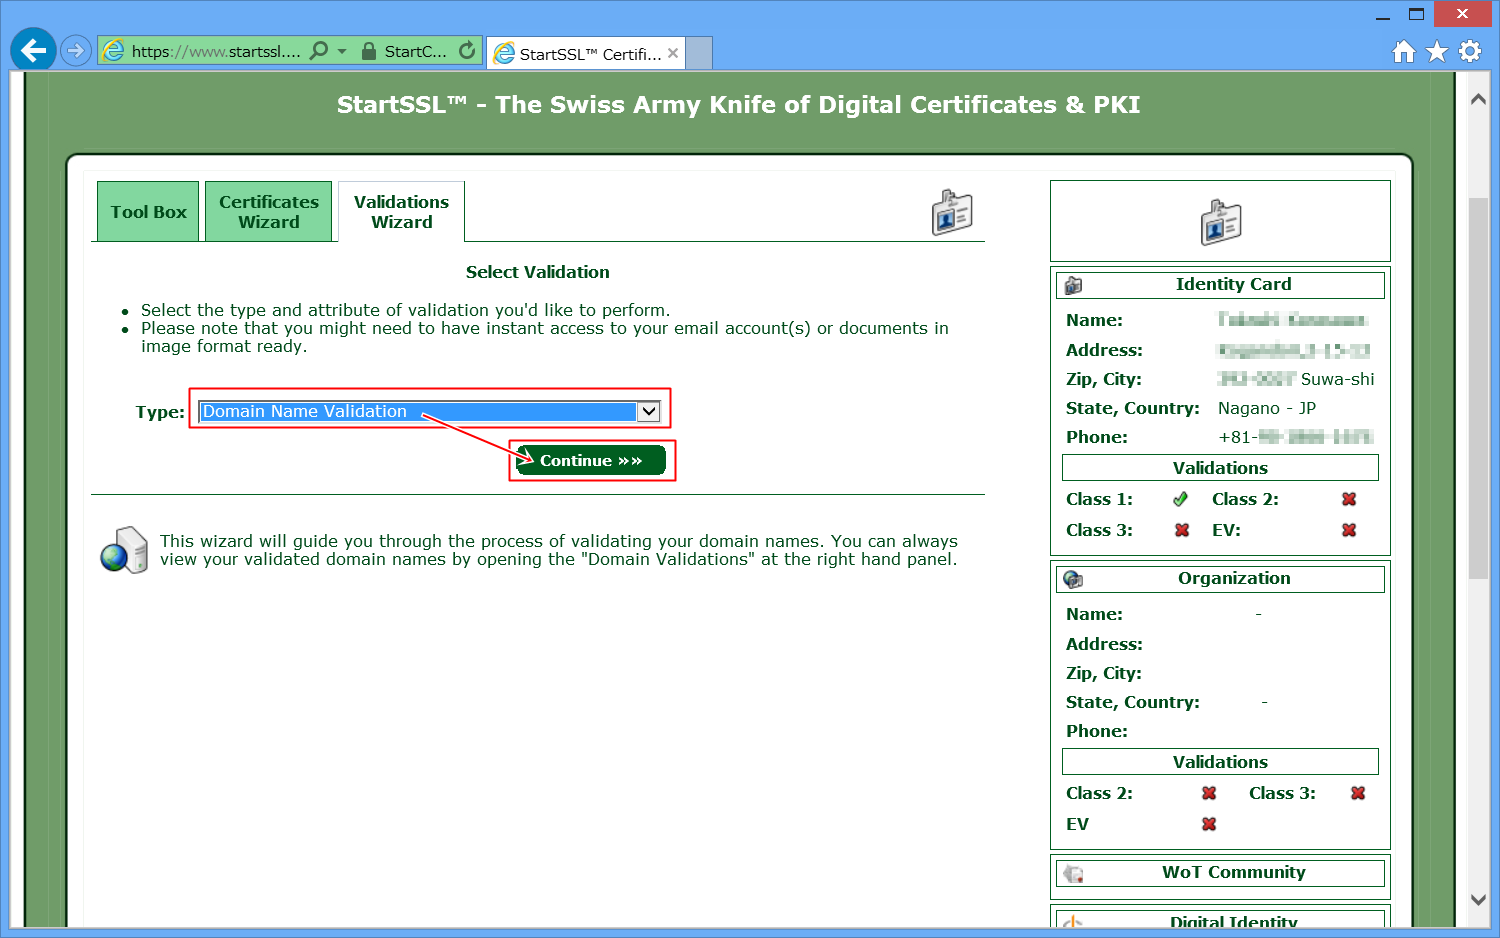Image resolution: width=1500 pixels, height=938 pixels.
Task: Close the StartSSL Certificate browser tab
Action: [673, 53]
